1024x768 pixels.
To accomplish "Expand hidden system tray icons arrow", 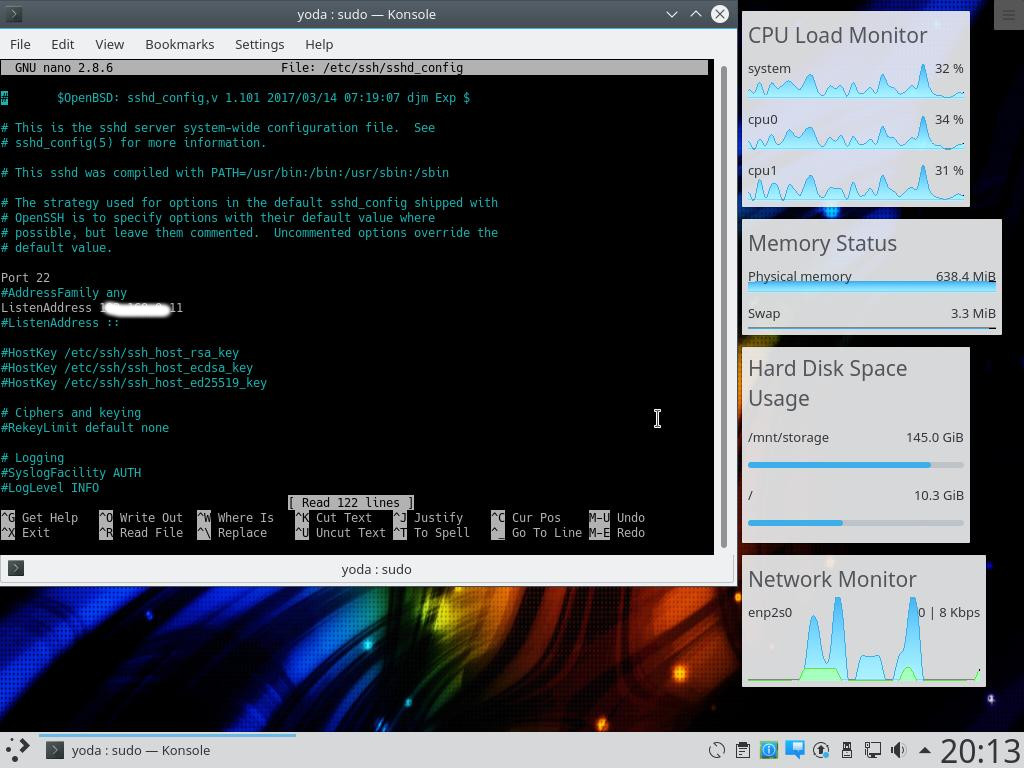I will 924,750.
